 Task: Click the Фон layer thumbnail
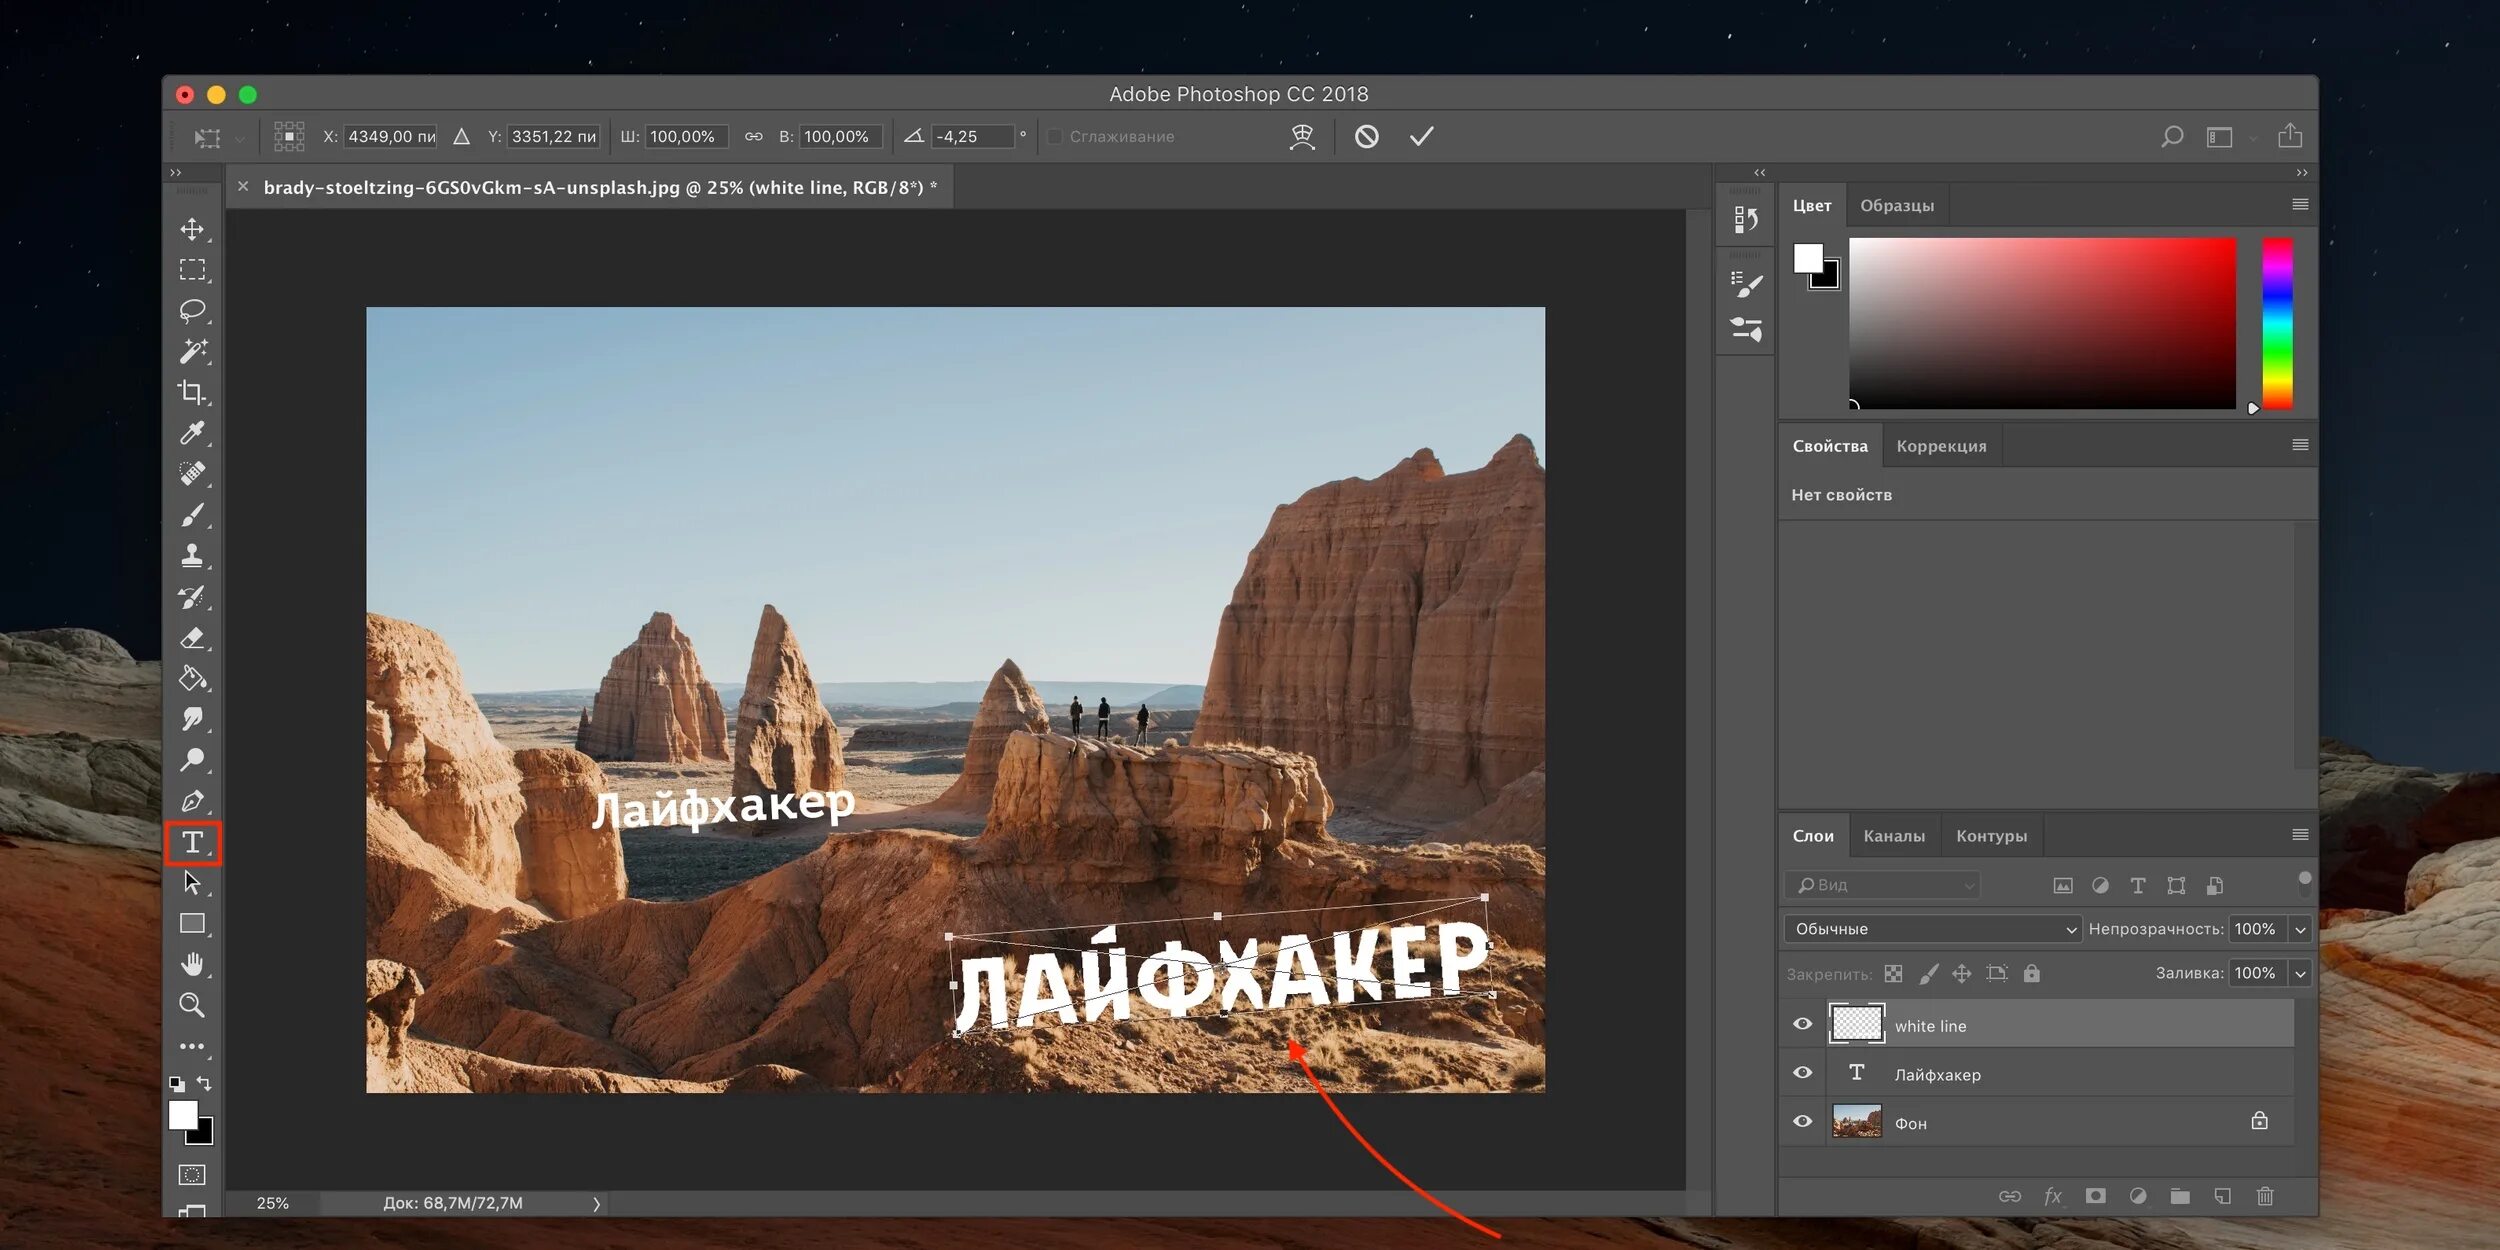tap(1856, 1124)
